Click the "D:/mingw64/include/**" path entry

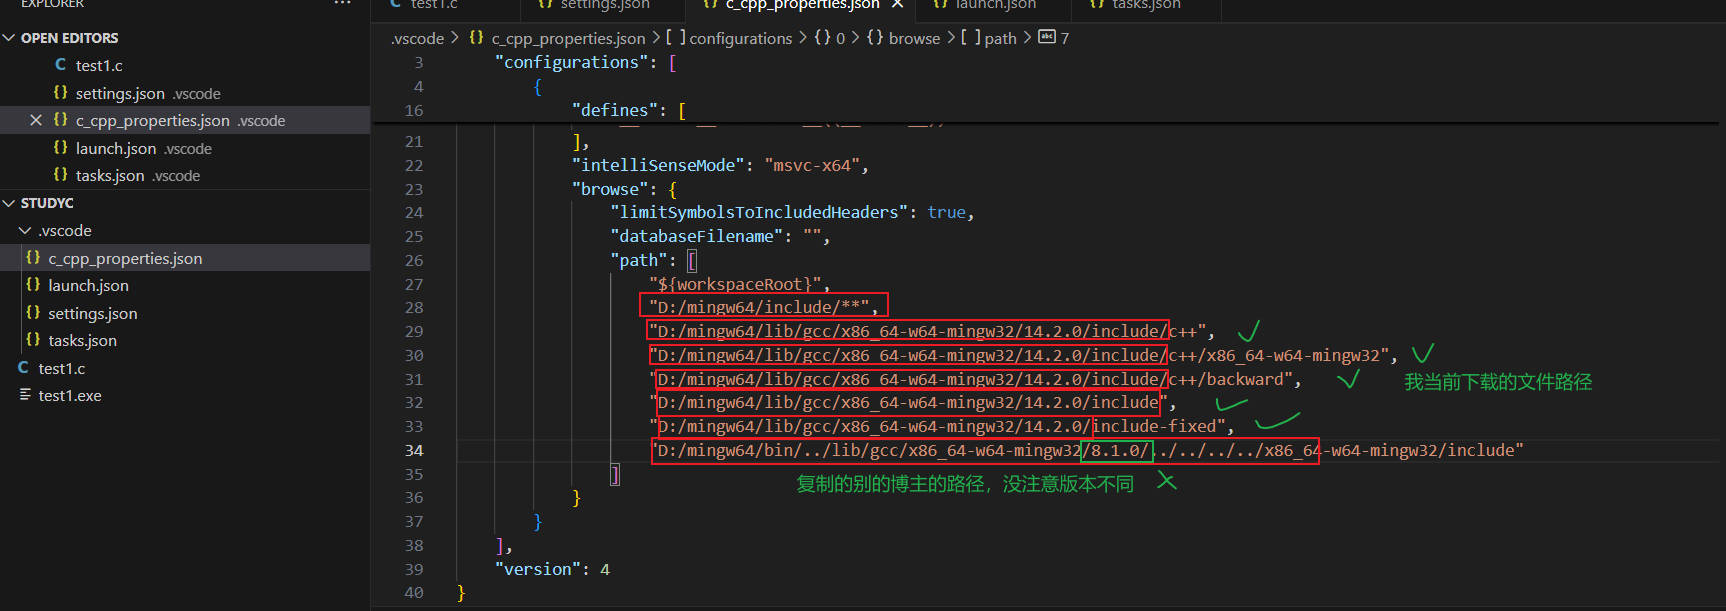pos(759,307)
